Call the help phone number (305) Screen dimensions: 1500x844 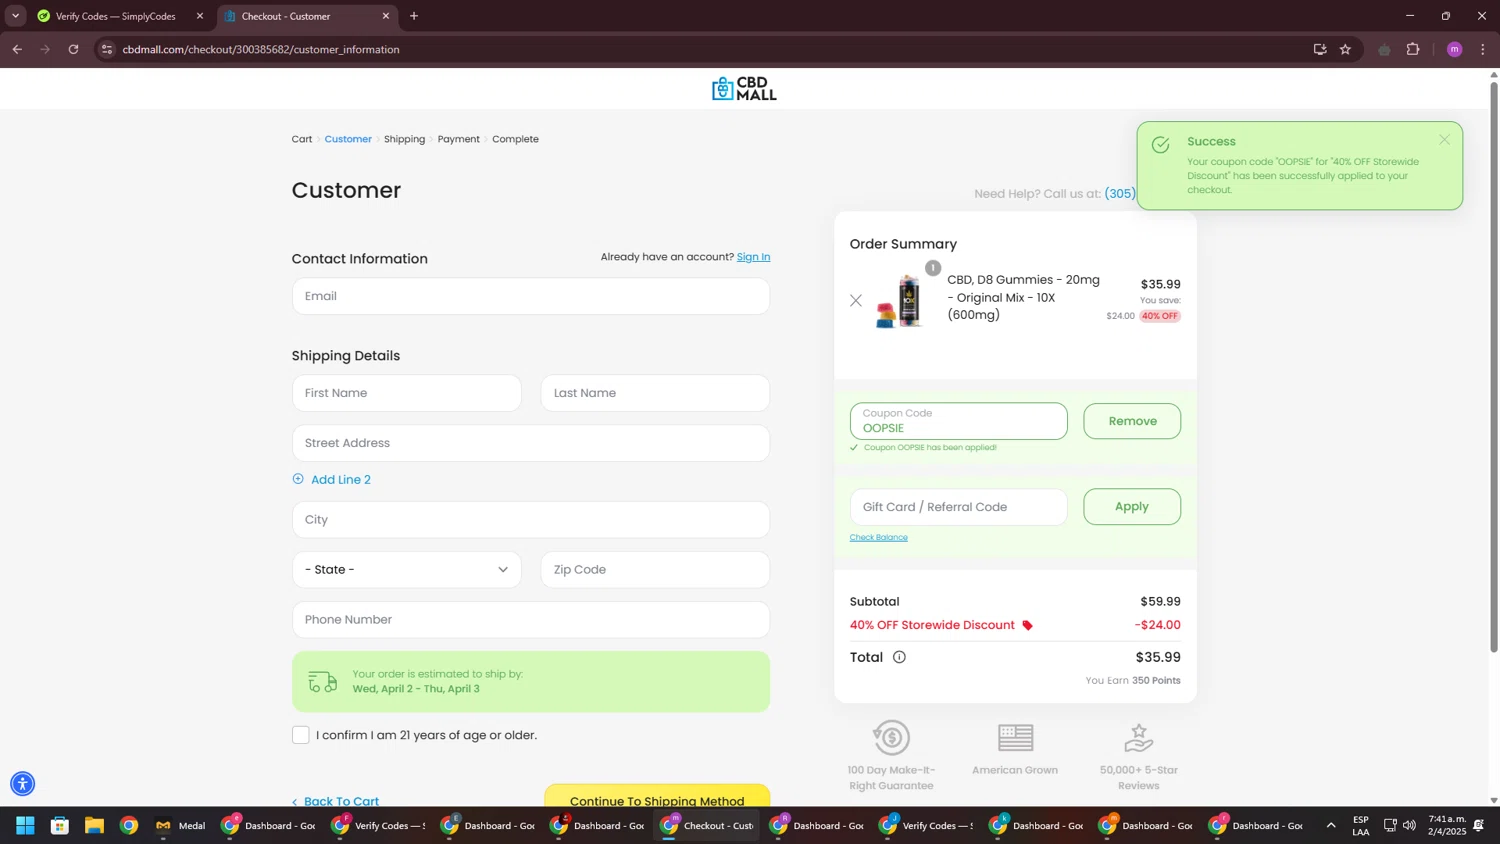1119,194
